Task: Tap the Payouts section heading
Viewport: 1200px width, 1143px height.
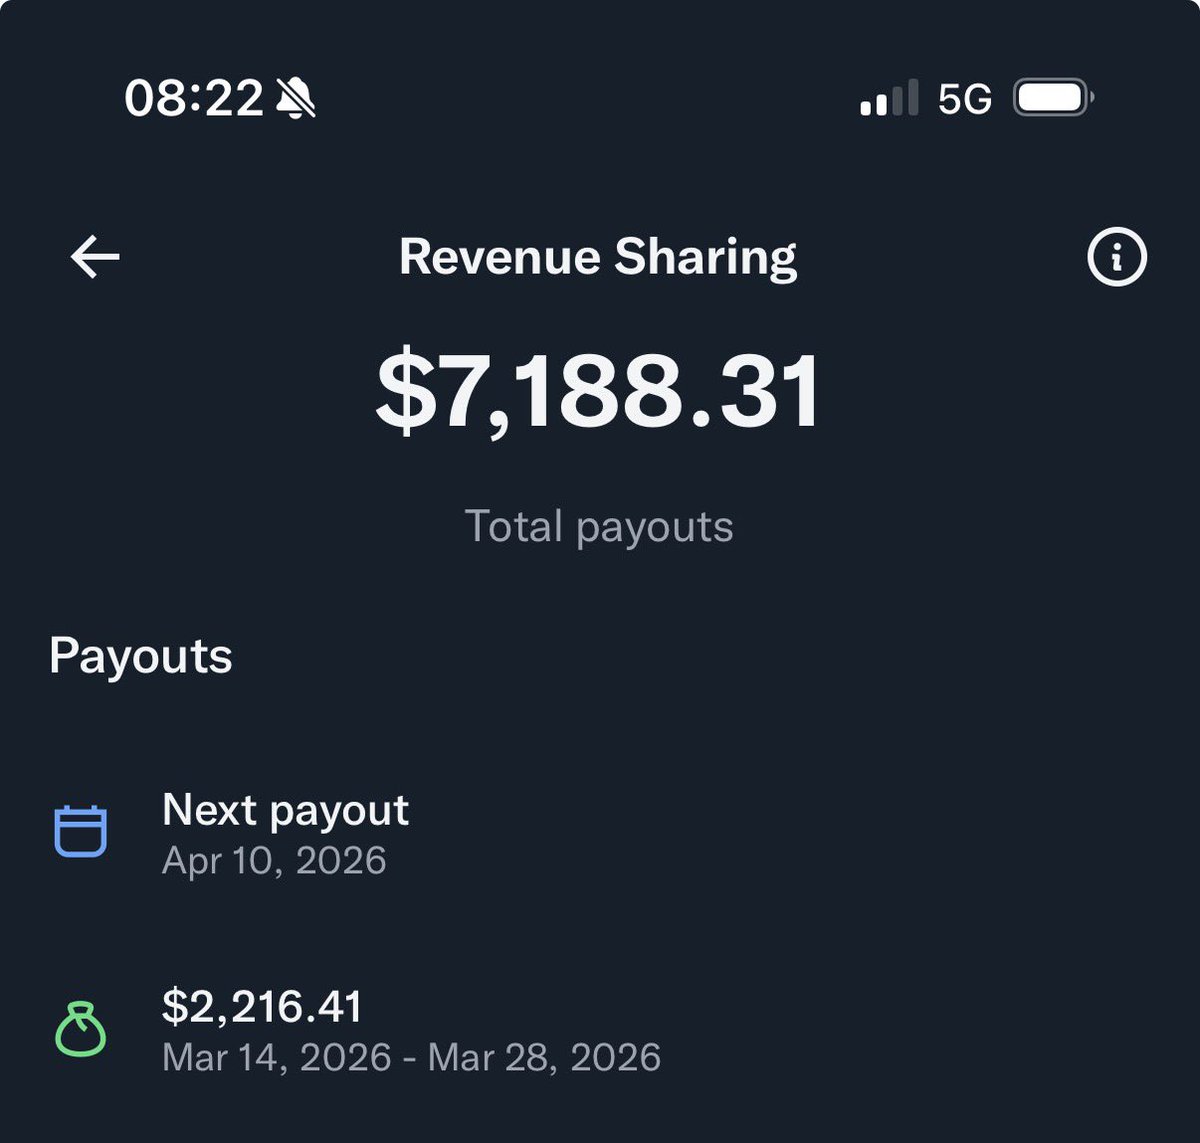Action: click(141, 657)
